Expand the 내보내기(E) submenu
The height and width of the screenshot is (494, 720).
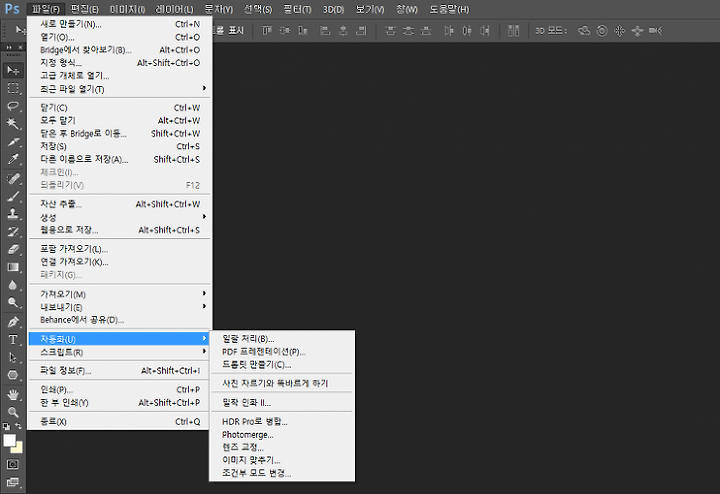point(119,307)
